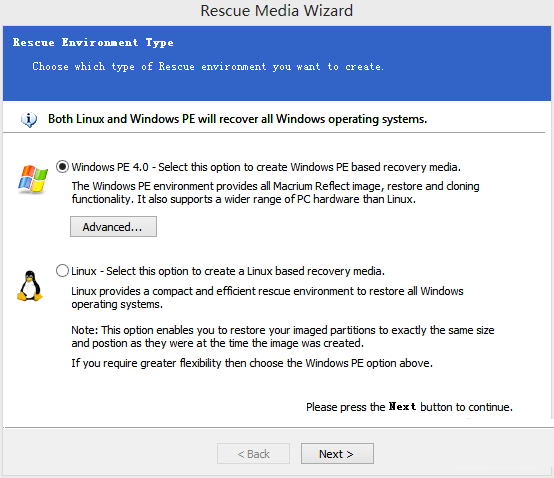
Task: Click 'The Windows PE environment provides' description
Action: [275, 193]
